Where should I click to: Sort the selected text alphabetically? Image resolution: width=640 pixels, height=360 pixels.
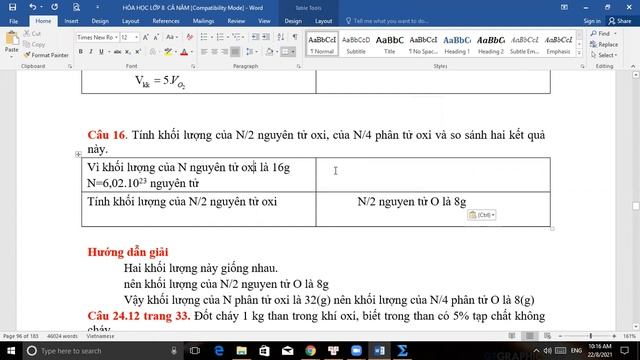tap(281, 37)
